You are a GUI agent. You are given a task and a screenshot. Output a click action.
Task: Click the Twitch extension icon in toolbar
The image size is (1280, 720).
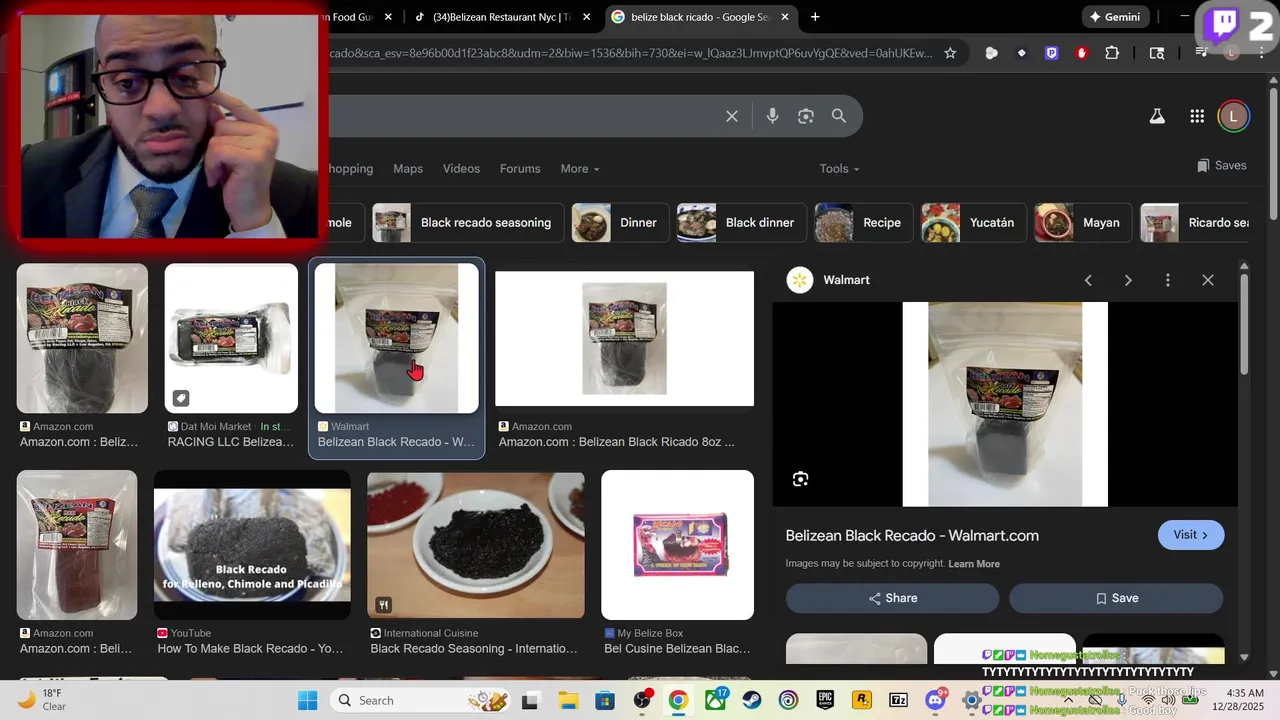[x=1051, y=53]
